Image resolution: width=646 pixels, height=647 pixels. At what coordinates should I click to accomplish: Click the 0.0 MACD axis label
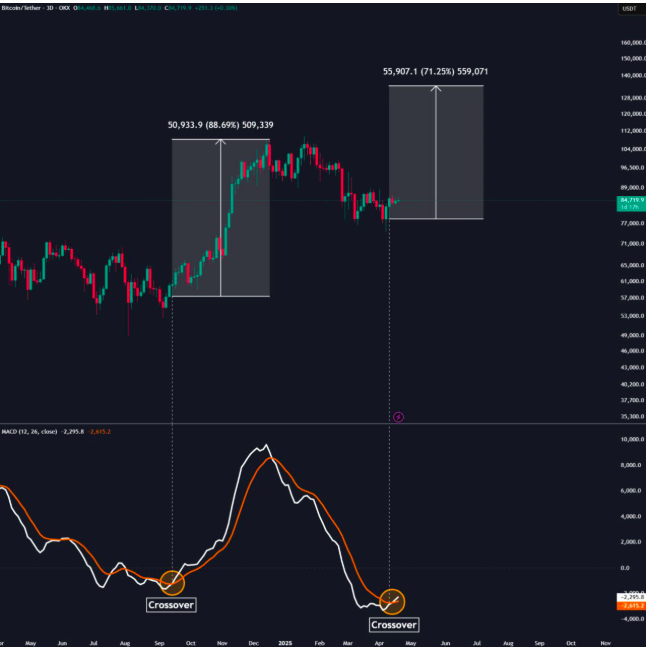[x=625, y=568]
